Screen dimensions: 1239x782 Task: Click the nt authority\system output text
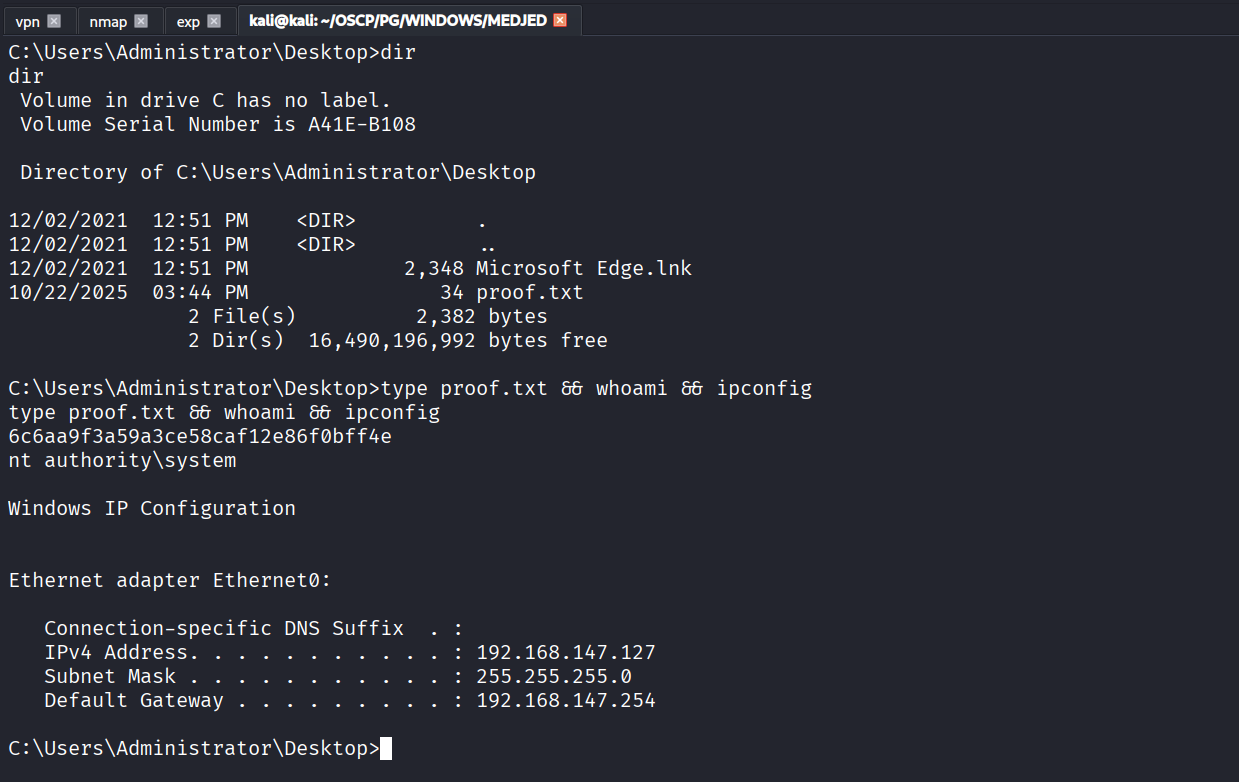[122, 461]
